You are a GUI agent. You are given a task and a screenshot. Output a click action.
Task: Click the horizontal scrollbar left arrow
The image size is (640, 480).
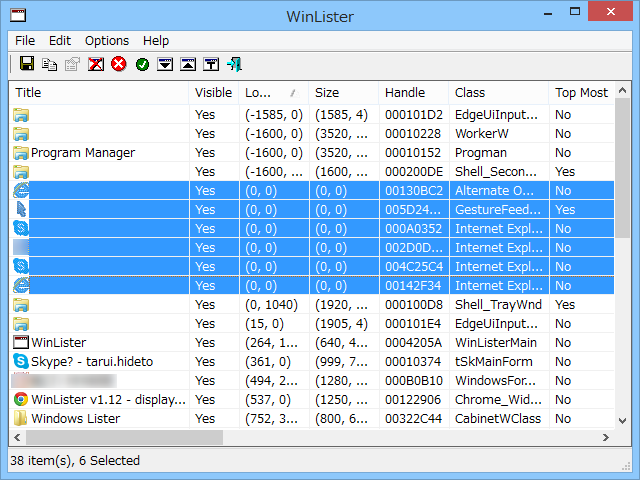point(17,438)
